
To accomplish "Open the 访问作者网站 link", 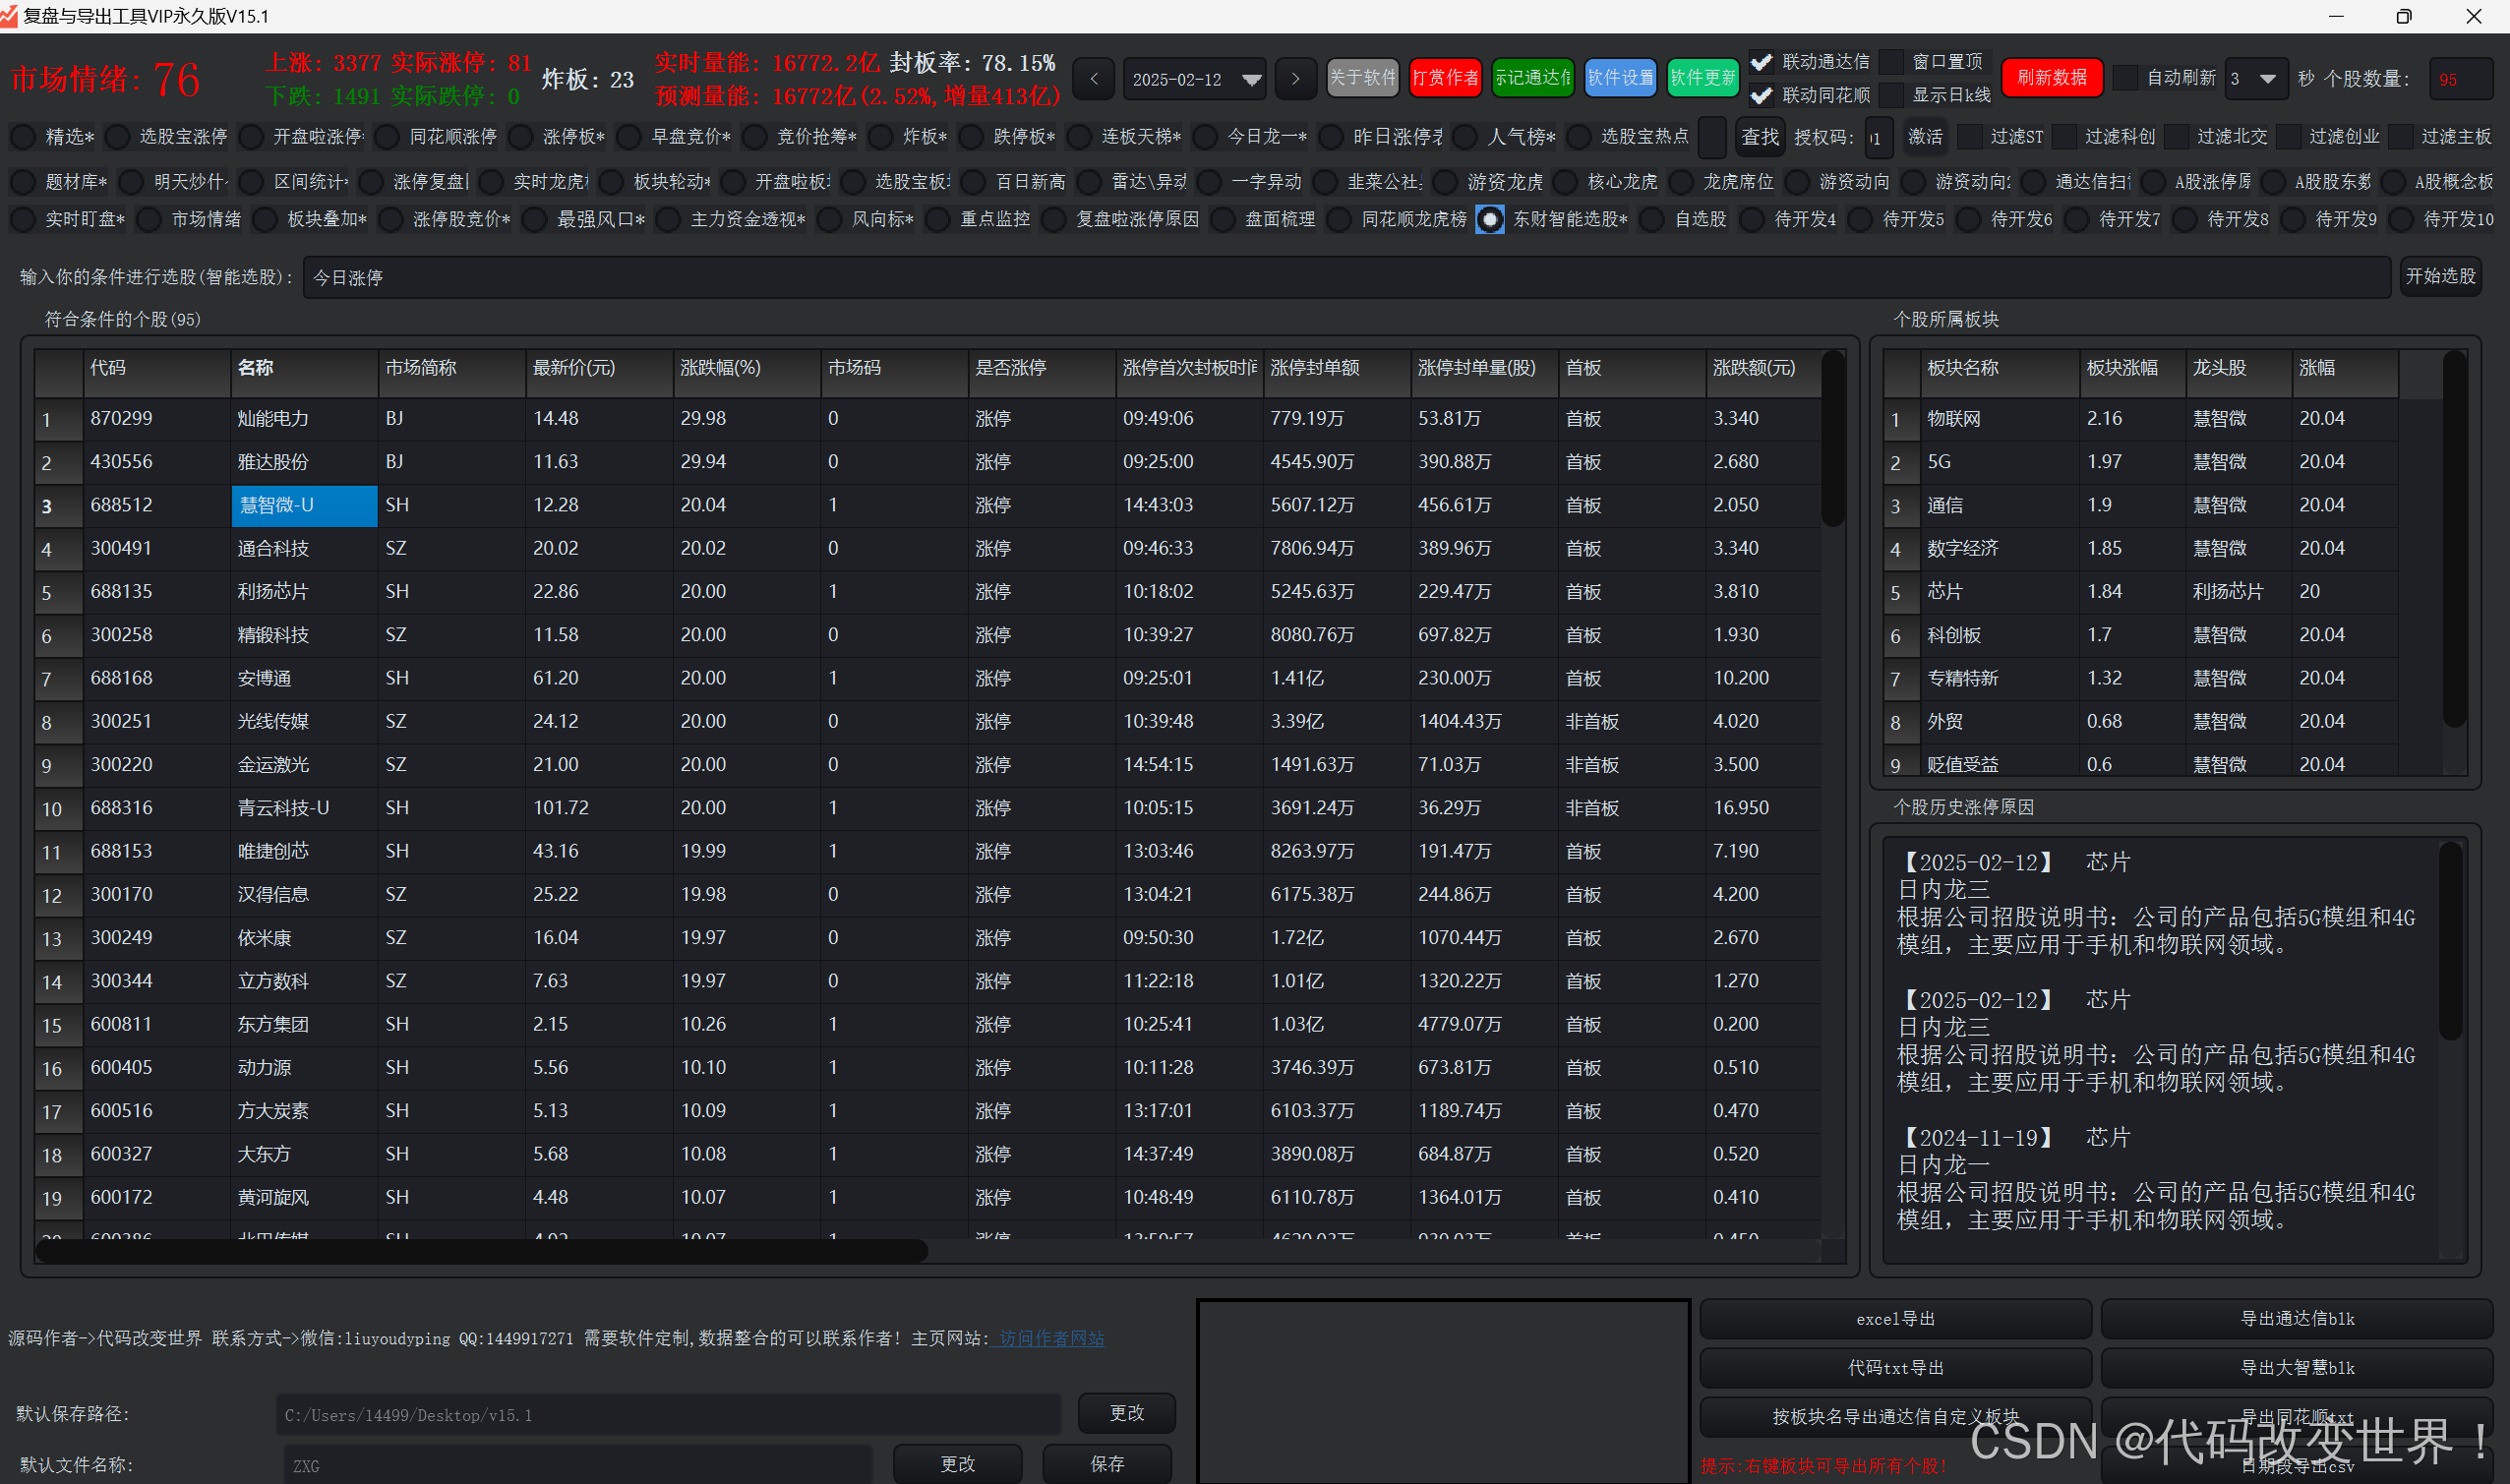I will click(x=1050, y=1338).
